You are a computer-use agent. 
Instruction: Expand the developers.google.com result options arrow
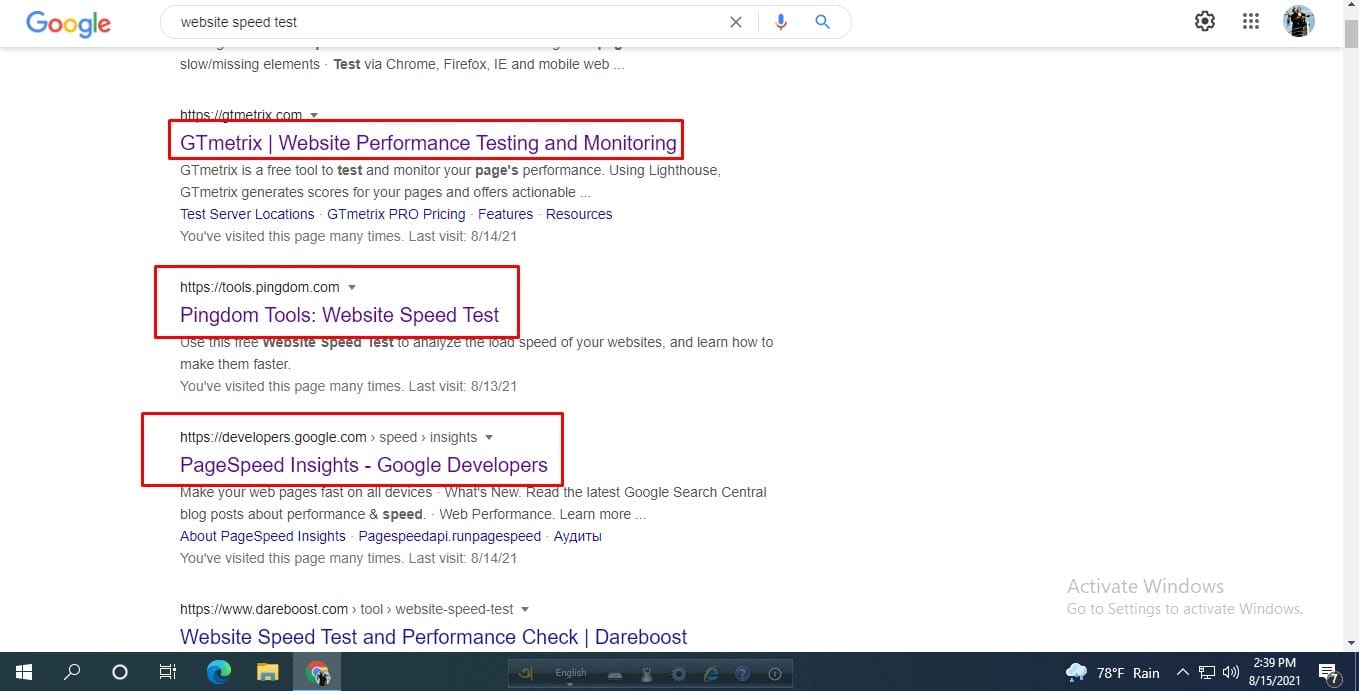489,438
